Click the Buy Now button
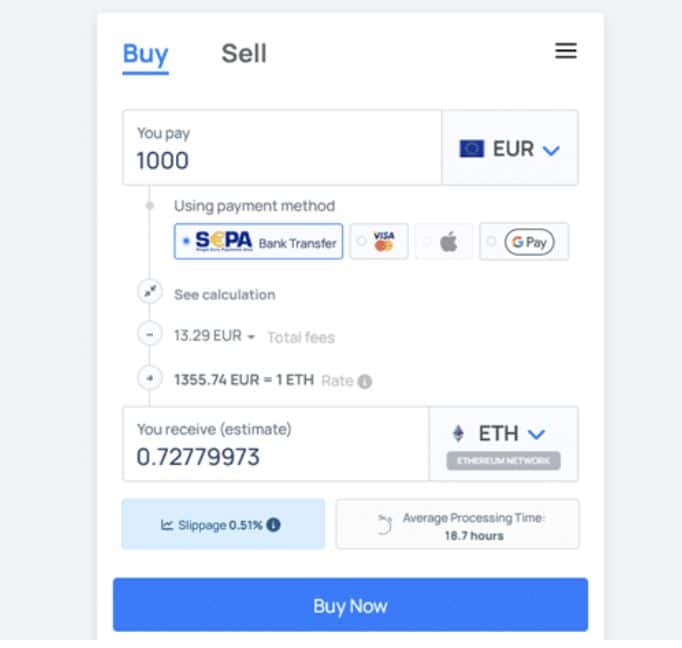Image resolution: width=682 pixels, height=648 pixels. click(x=351, y=605)
